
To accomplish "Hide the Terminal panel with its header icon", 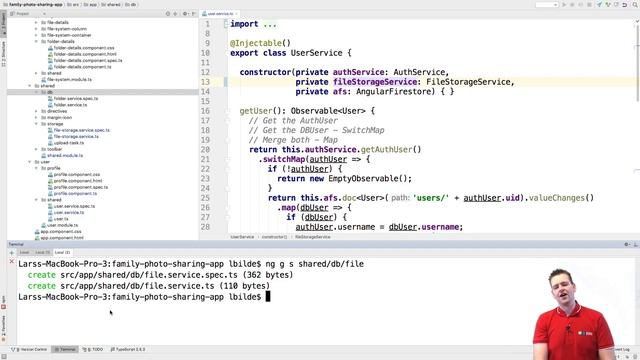I will (x=636, y=244).
